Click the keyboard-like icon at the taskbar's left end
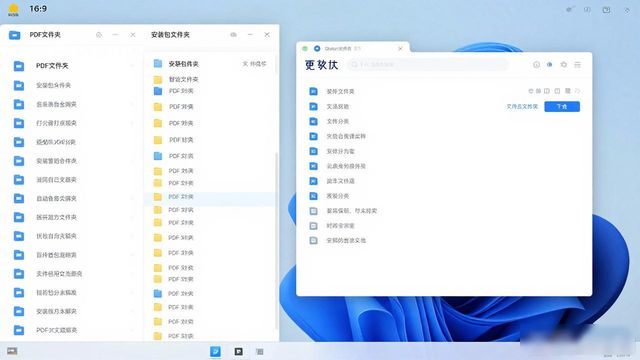Screen dimensions: 640x360 (12, 351)
